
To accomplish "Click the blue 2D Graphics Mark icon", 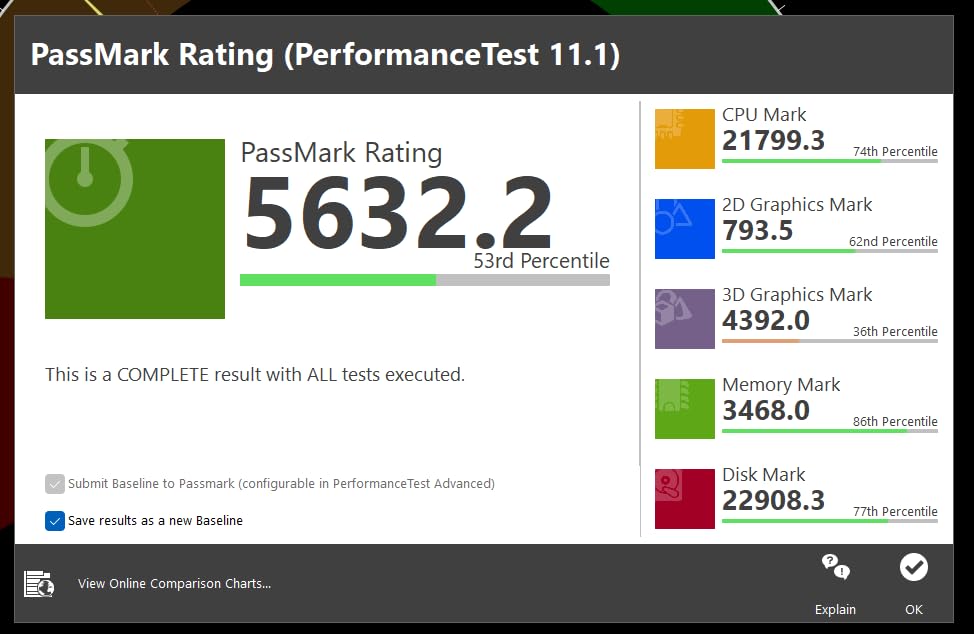I will click(x=685, y=229).
